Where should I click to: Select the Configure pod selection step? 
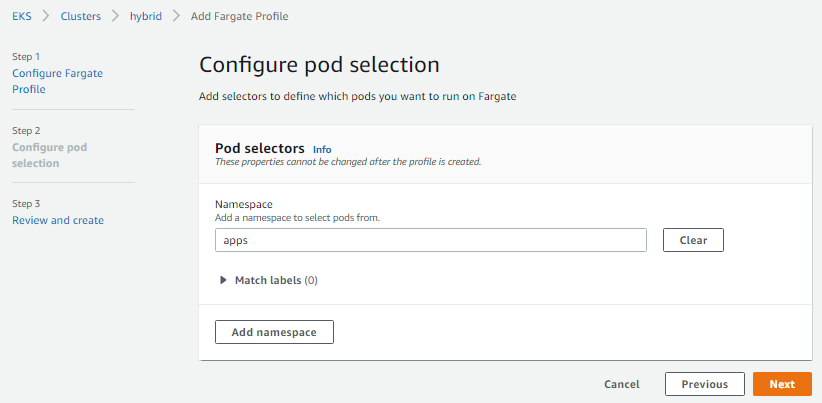[x=50, y=155]
